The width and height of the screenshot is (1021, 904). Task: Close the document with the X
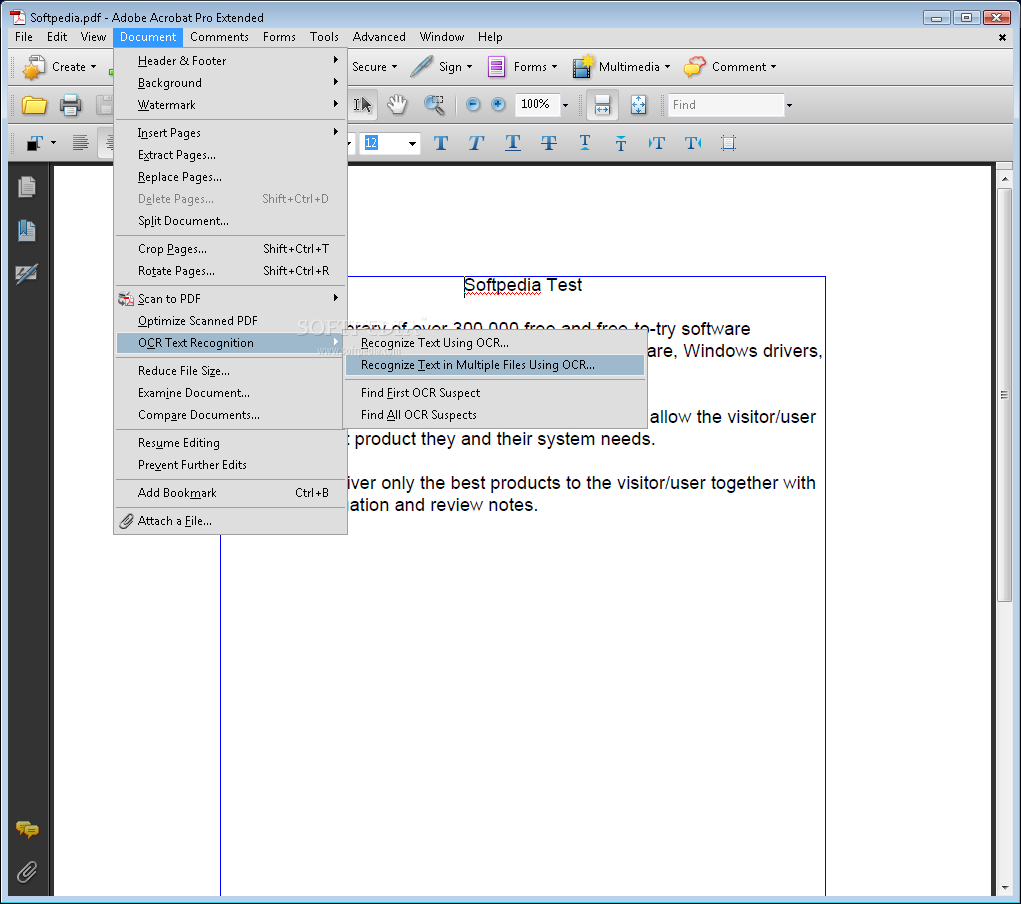click(1002, 38)
